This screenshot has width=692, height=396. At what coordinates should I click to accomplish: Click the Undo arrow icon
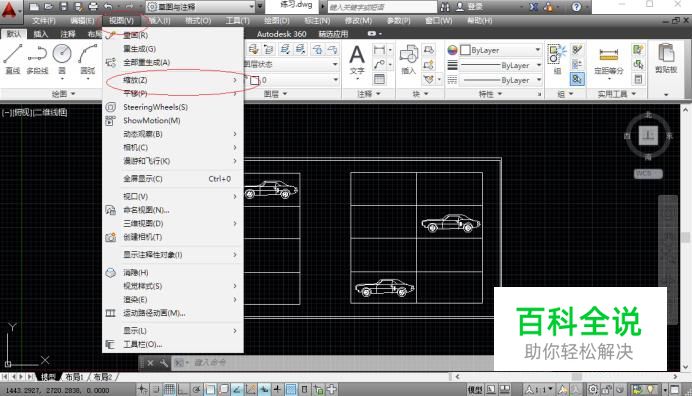click(x=108, y=7)
